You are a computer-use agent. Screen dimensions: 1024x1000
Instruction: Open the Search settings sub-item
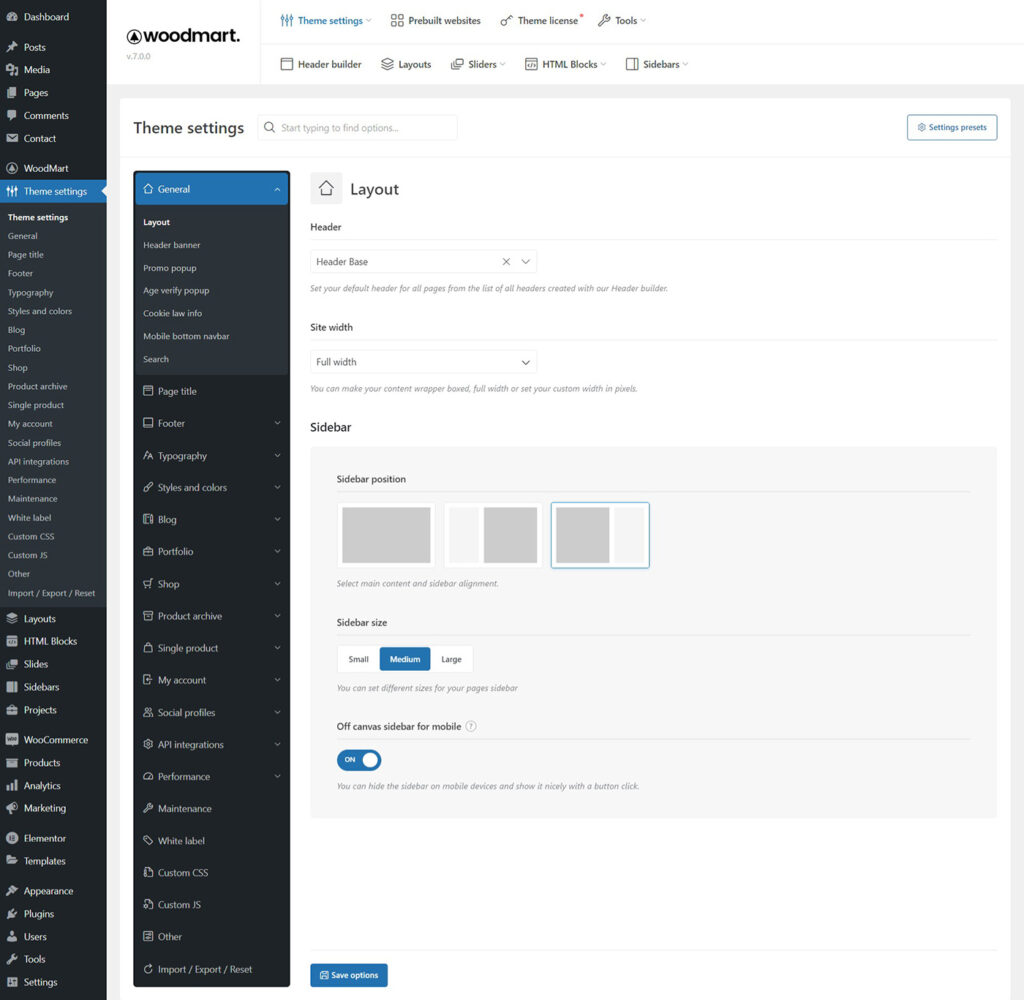click(156, 359)
